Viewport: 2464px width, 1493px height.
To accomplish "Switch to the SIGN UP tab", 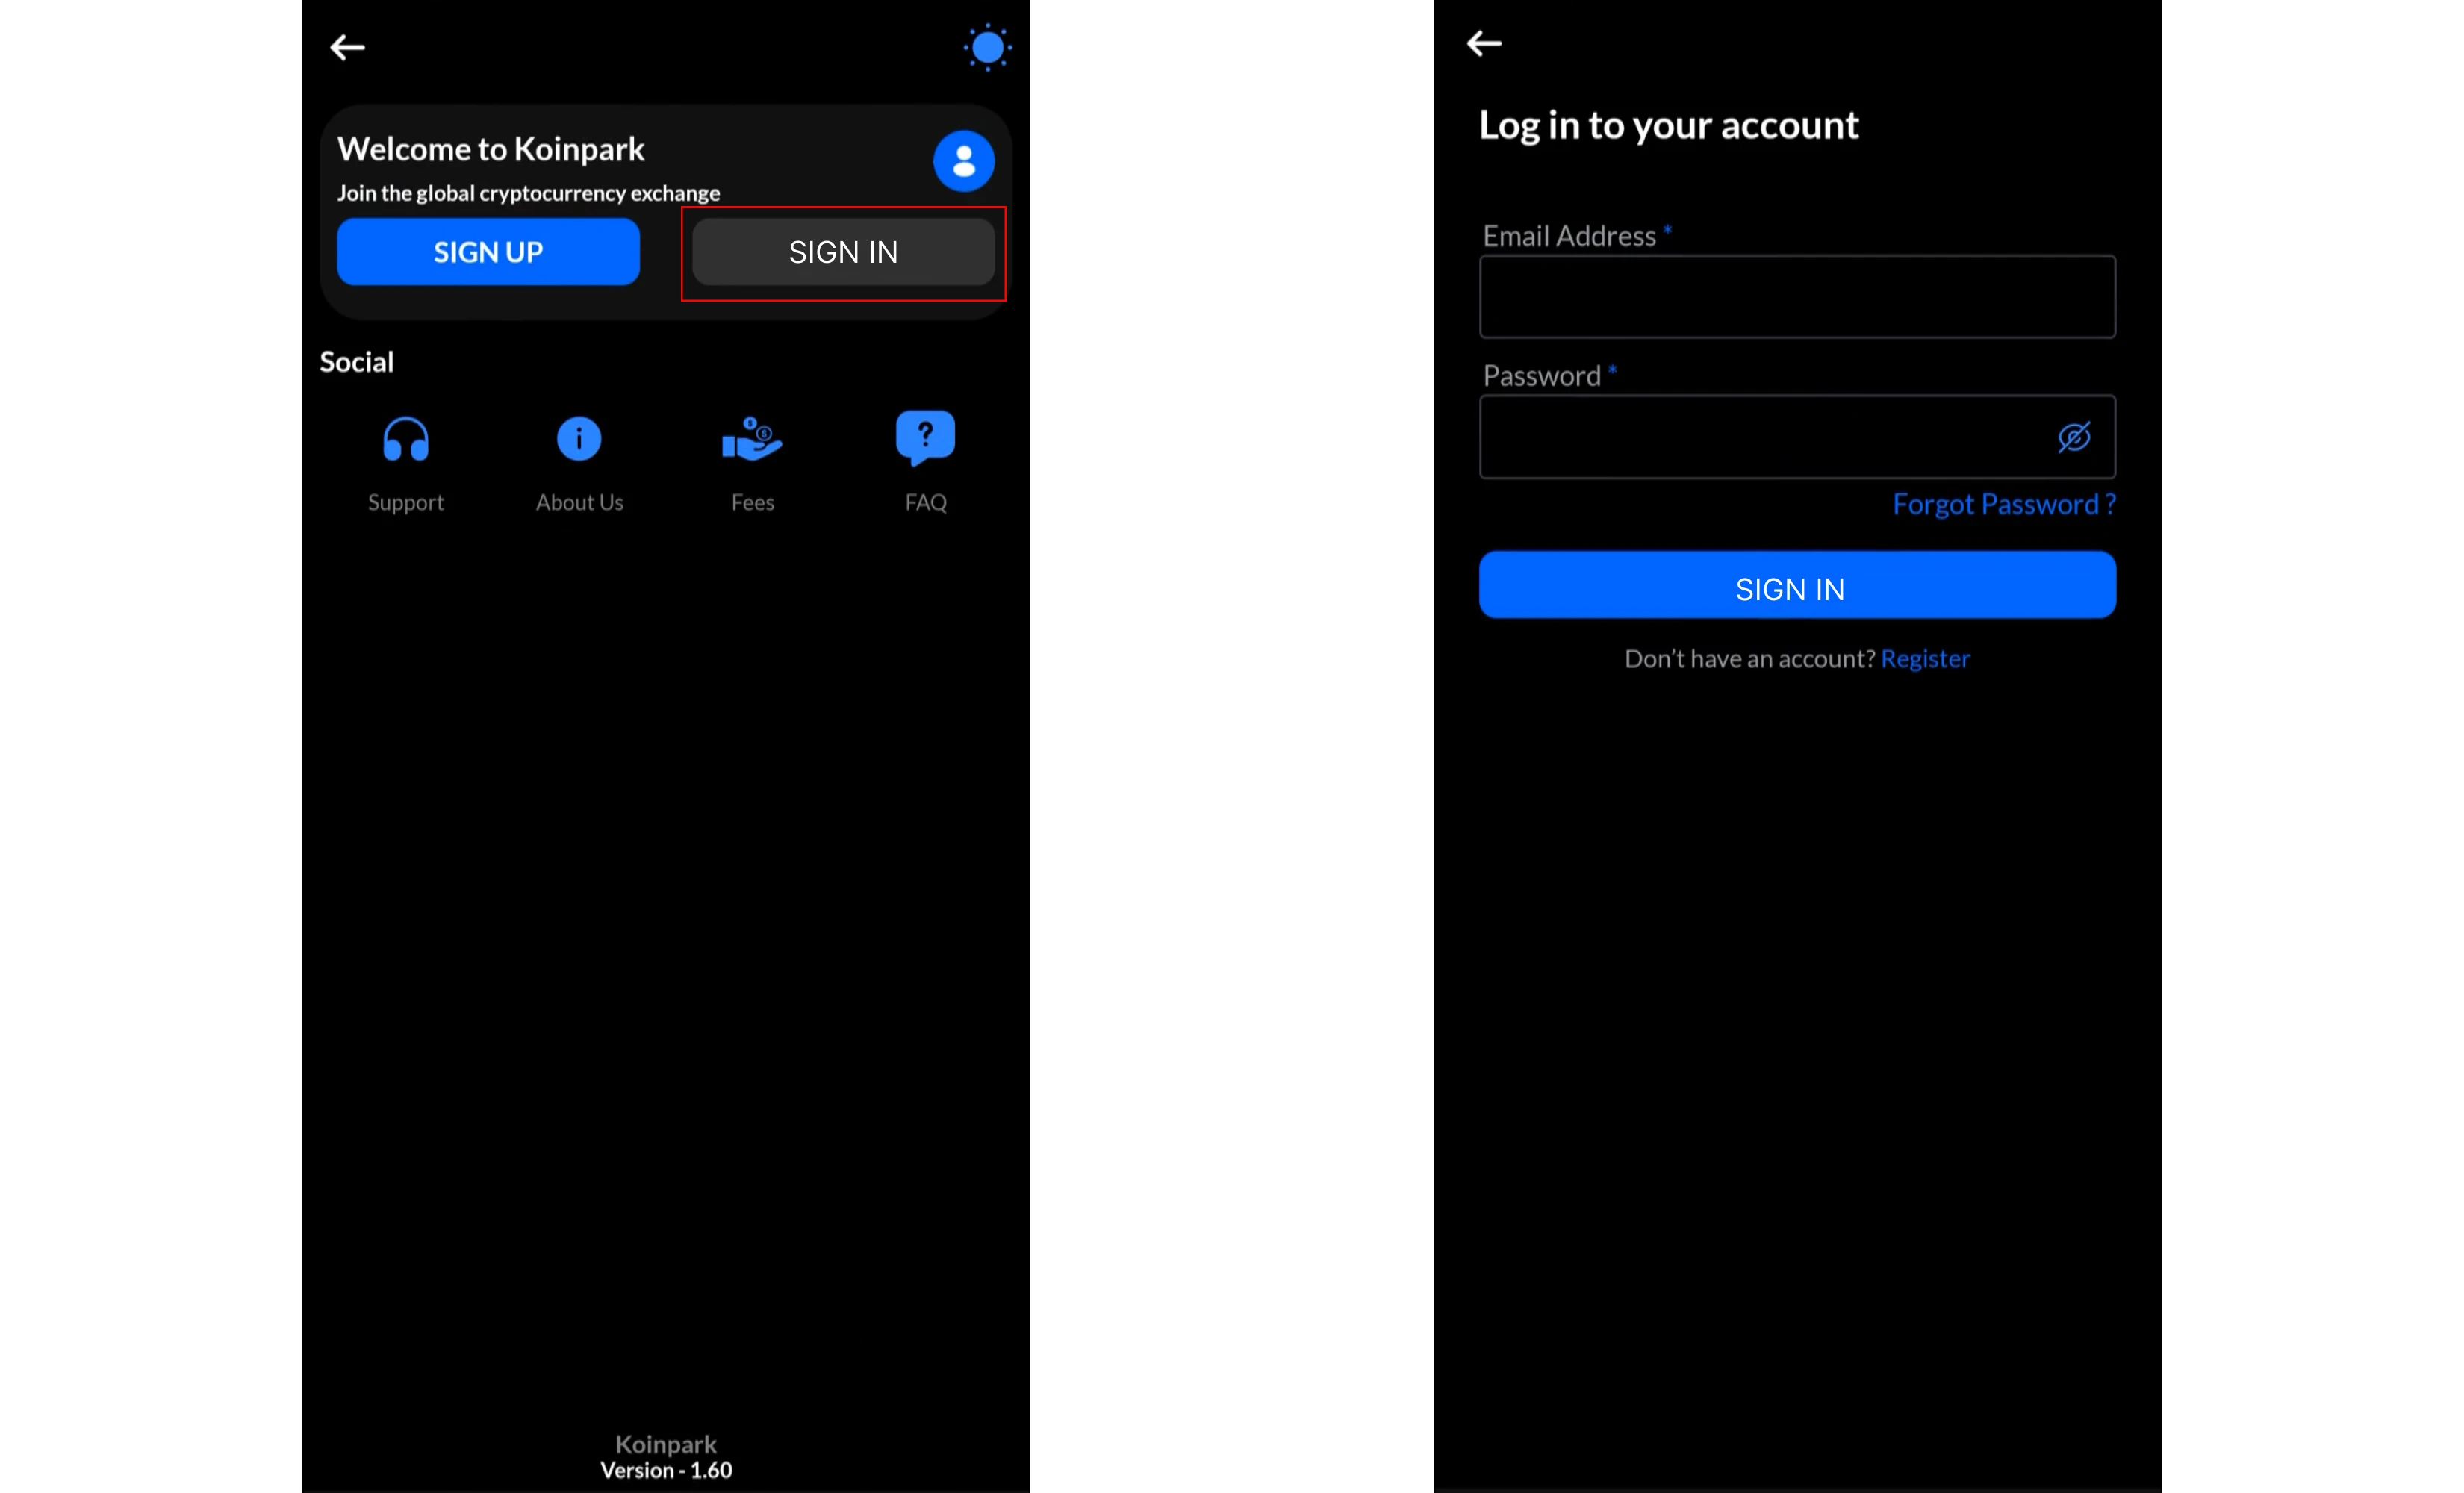I will pos(488,251).
